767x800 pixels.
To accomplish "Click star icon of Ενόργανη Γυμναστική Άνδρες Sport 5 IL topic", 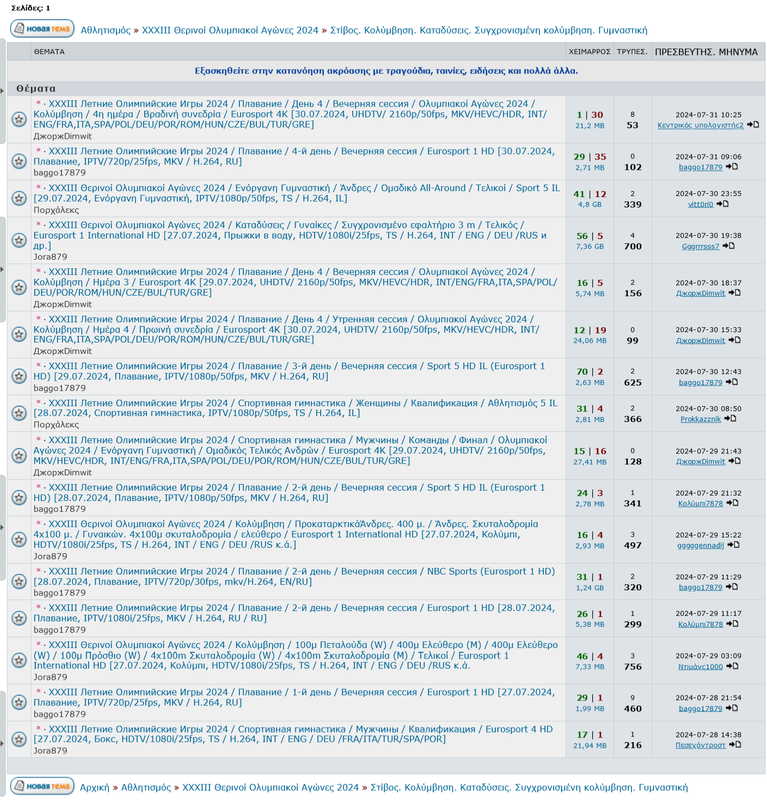I will [19, 198].
